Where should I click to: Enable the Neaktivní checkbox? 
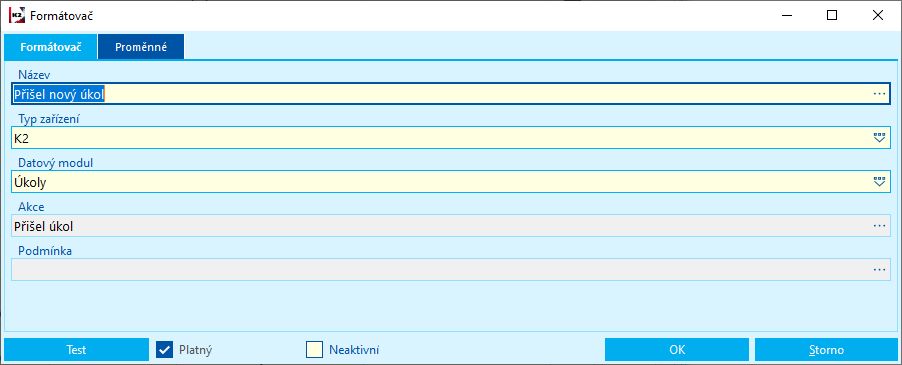(315, 349)
